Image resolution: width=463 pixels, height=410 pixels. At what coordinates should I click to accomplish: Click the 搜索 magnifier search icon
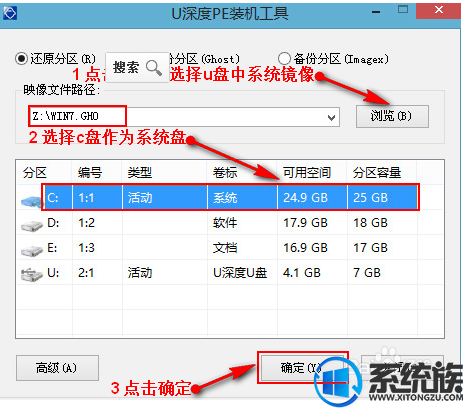tap(154, 68)
